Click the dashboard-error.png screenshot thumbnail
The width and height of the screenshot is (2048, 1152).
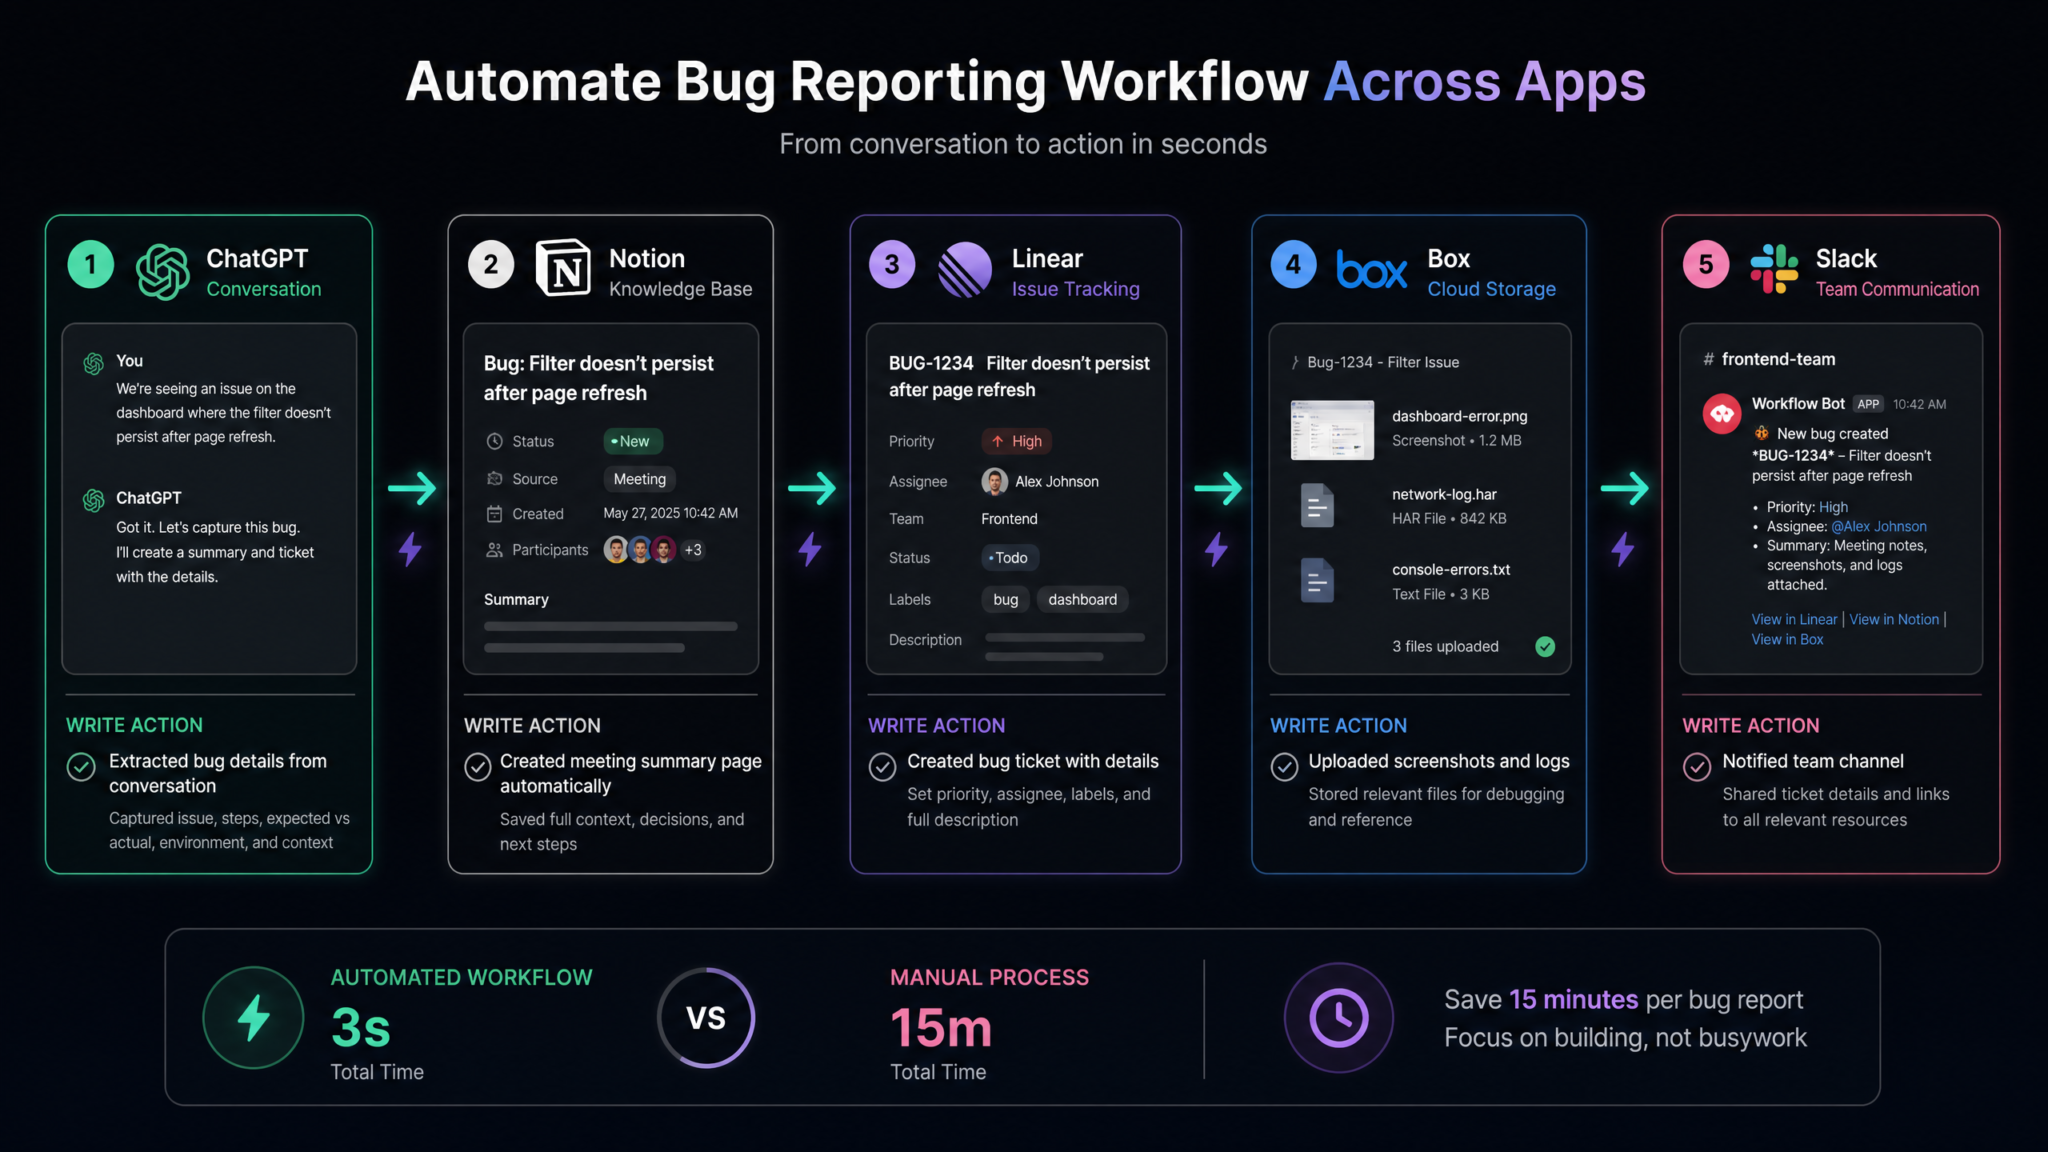point(1332,430)
